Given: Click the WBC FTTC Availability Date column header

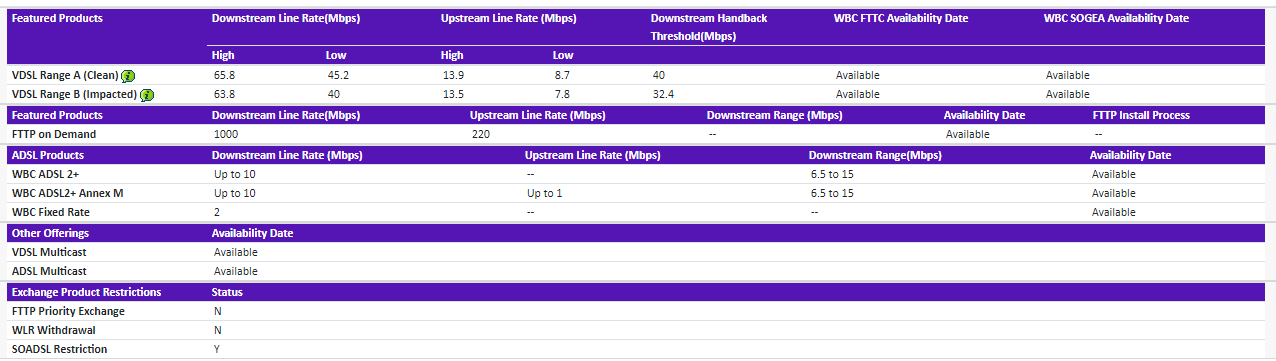Looking at the screenshot, I should tap(901, 18).
